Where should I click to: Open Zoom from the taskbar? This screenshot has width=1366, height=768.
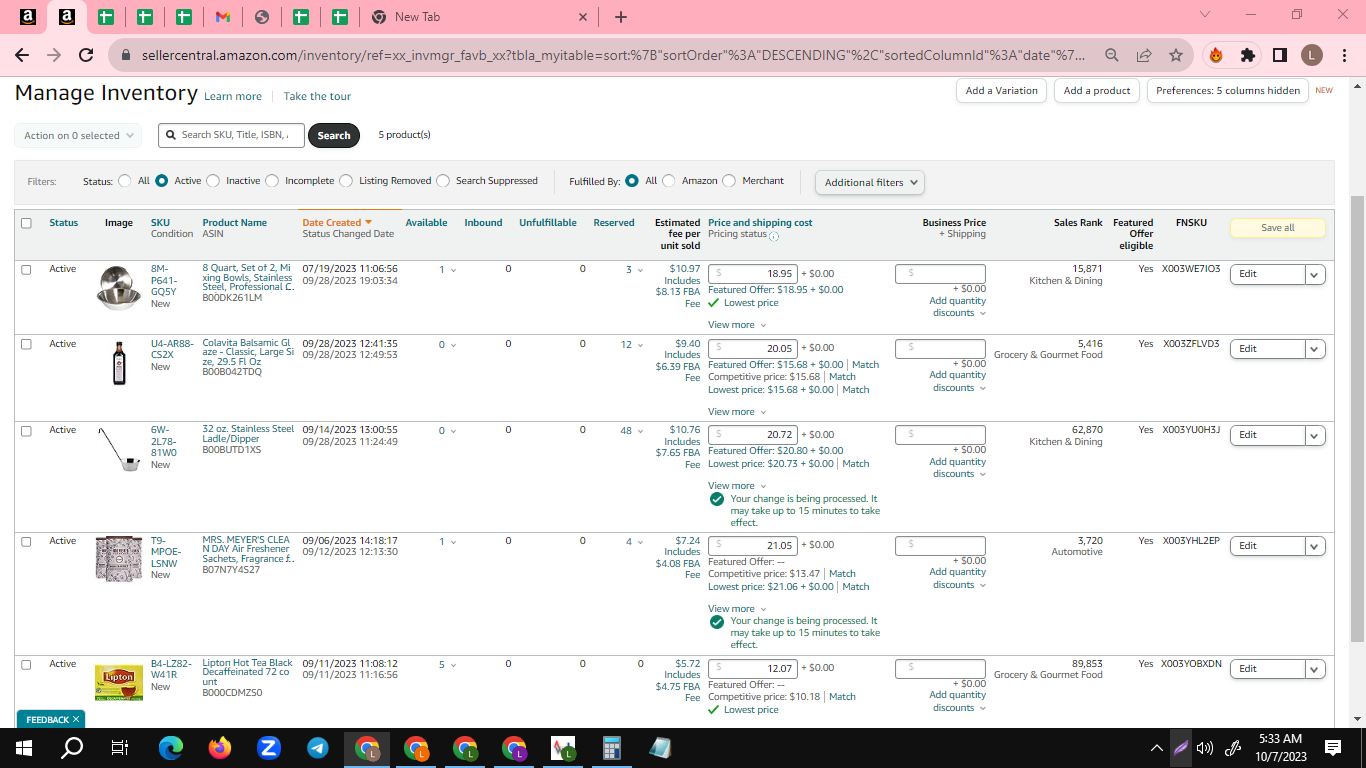click(268, 747)
